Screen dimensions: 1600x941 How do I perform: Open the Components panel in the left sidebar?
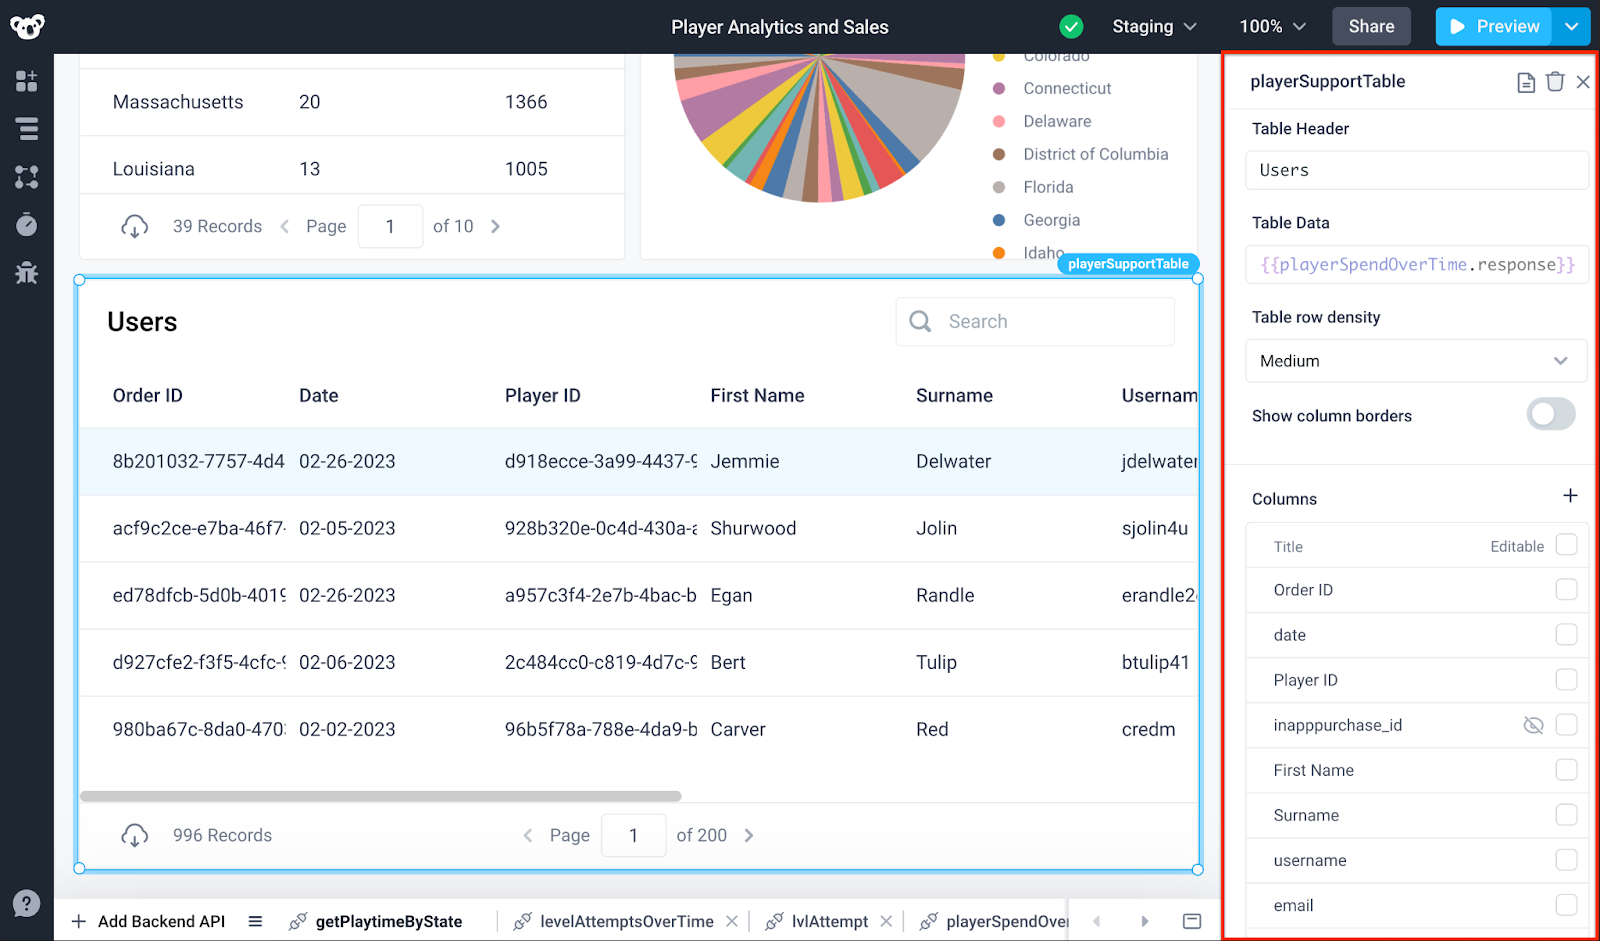point(27,81)
